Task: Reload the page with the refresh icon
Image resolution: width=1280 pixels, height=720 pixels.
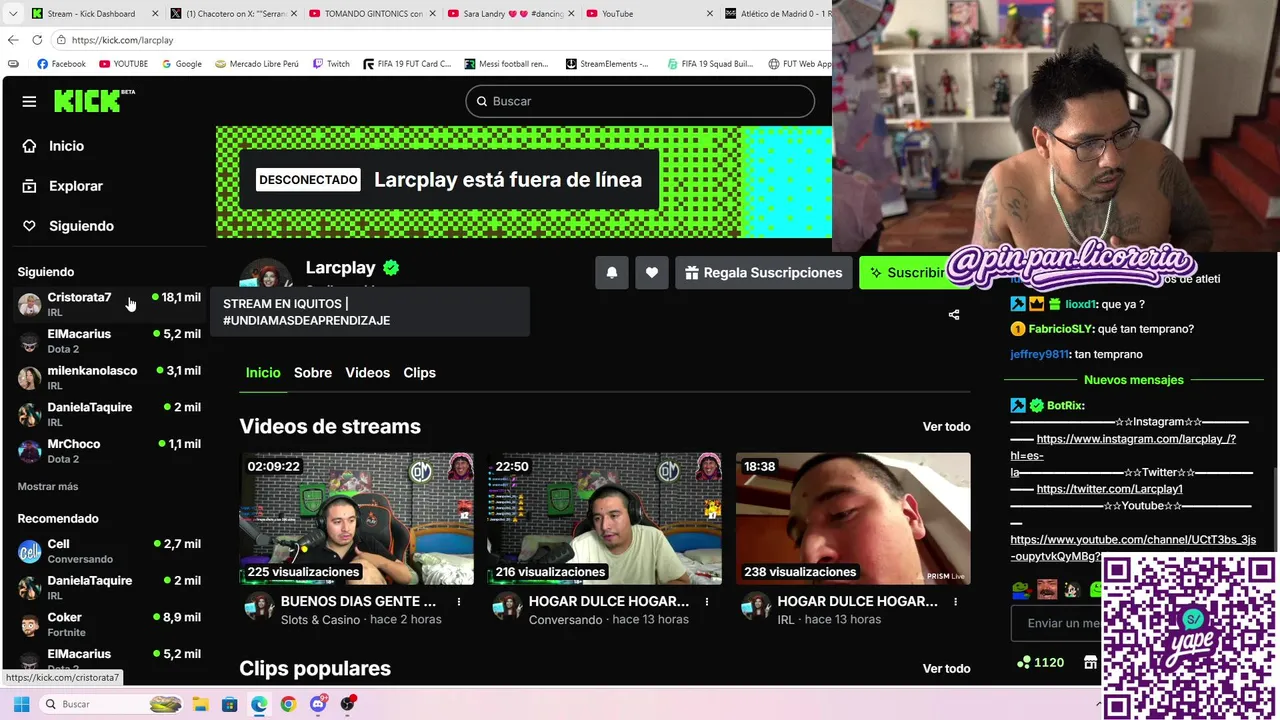Action: click(37, 40)
